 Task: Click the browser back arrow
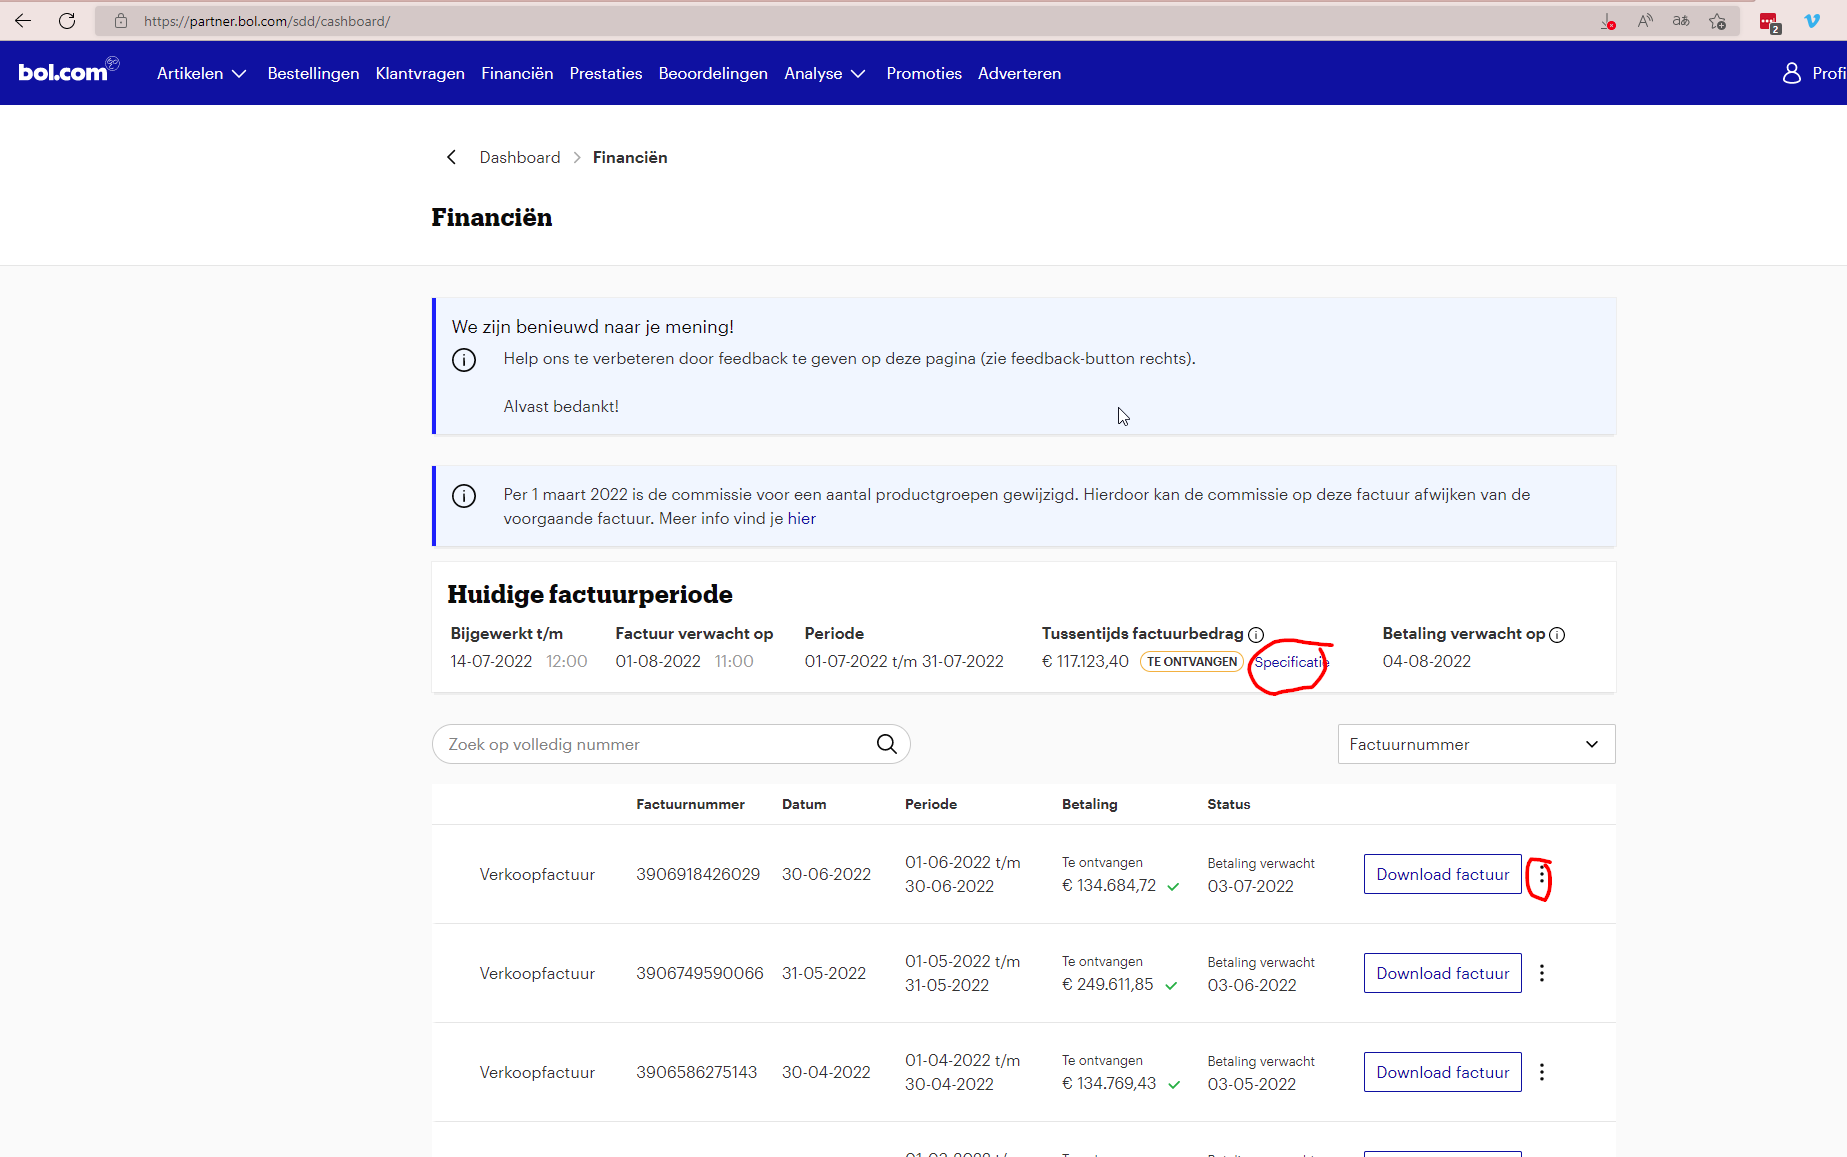click(x=23, y=20)
